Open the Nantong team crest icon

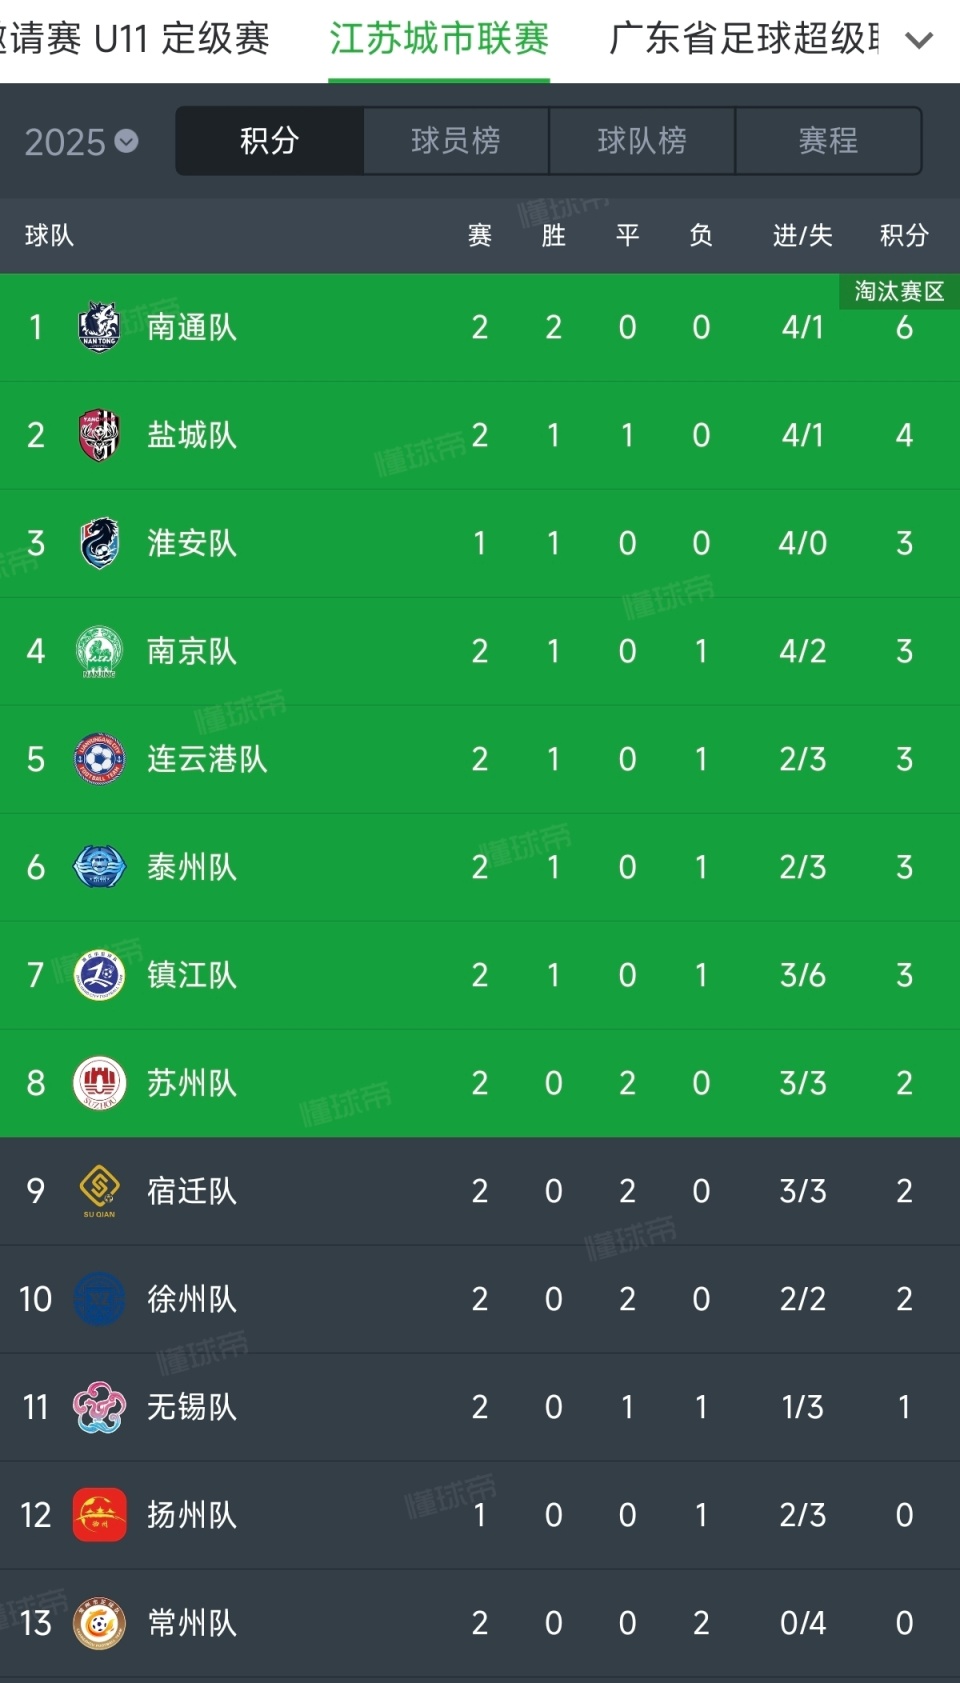coord(99,327)
